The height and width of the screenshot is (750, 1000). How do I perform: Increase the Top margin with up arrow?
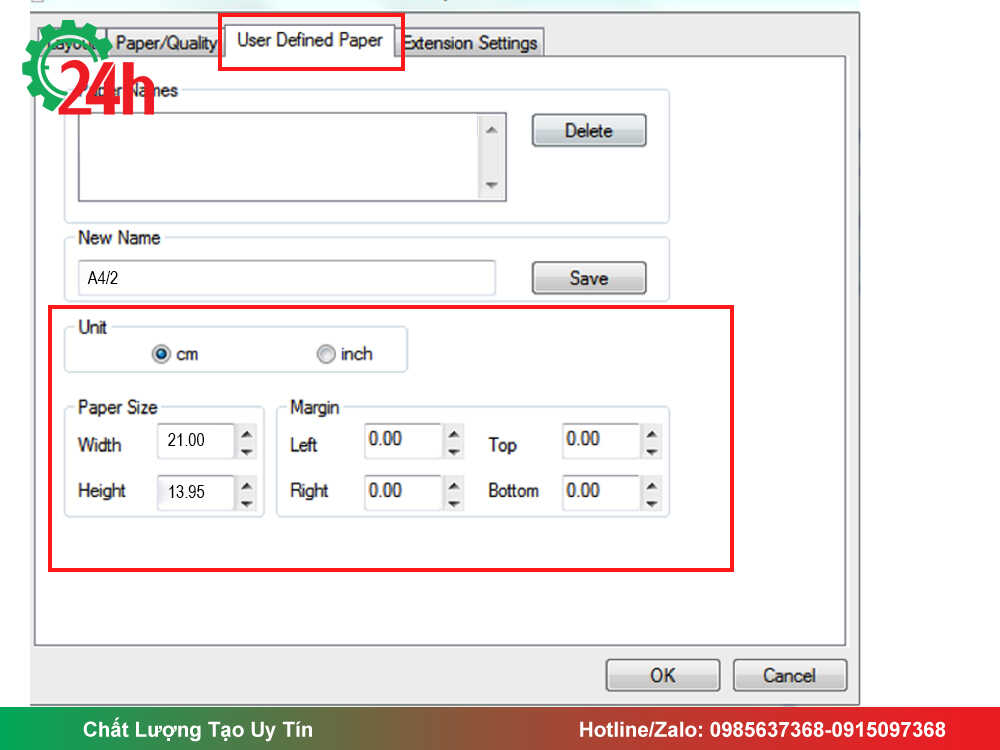651,434
